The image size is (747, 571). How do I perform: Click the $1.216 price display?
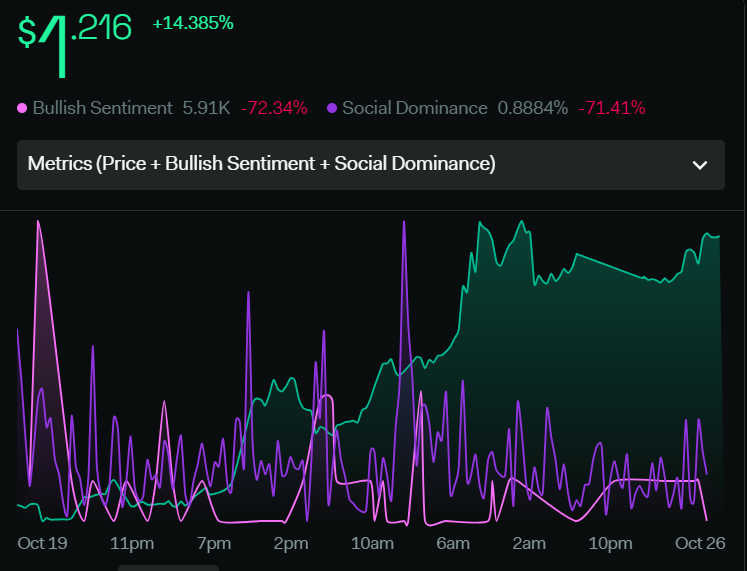74,44
